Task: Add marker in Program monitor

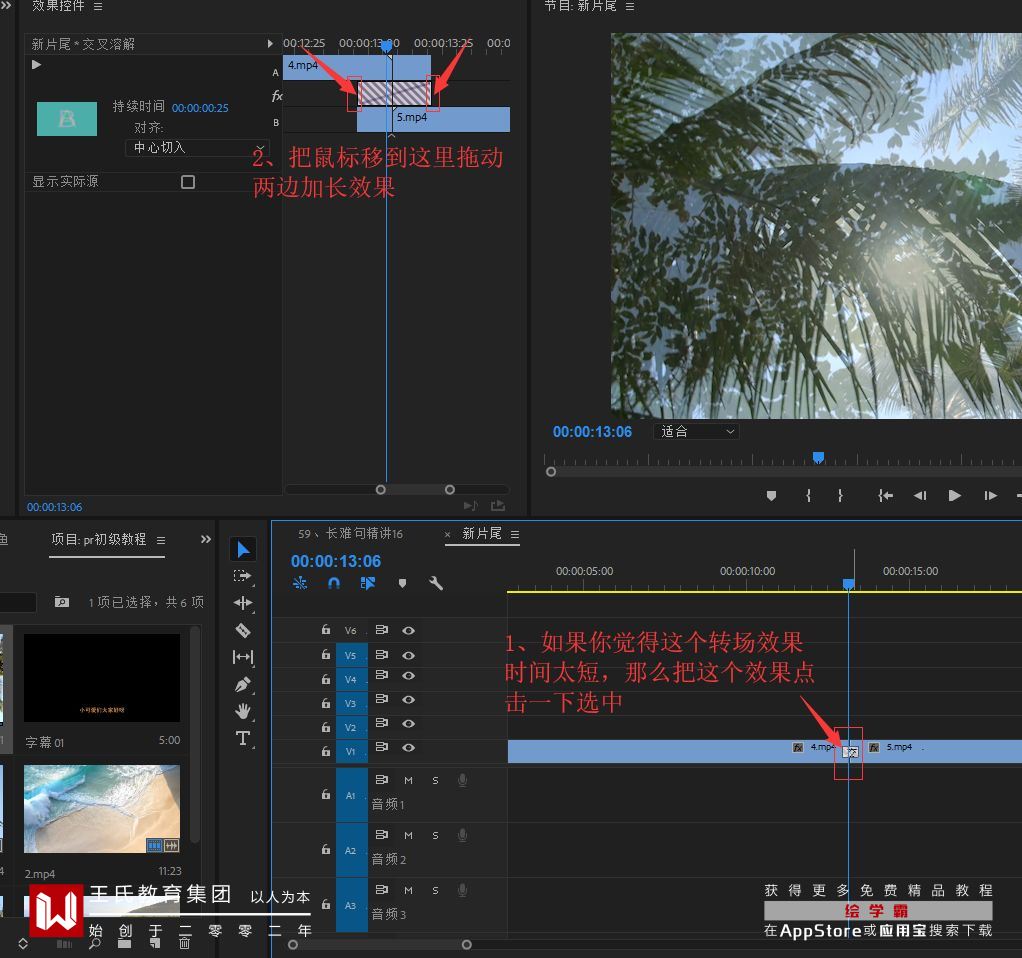Action: coord(771,496)
